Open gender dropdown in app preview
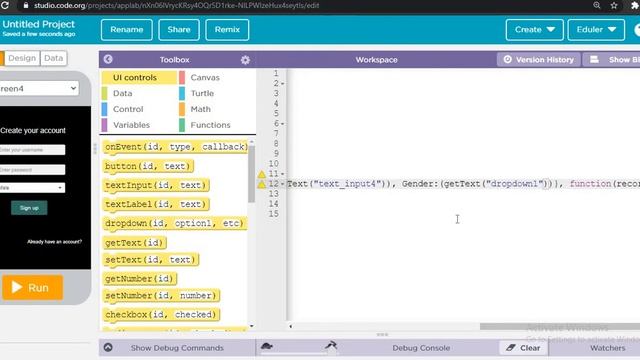The width and height of the screenshot is (640, 360). pos(32,188)
